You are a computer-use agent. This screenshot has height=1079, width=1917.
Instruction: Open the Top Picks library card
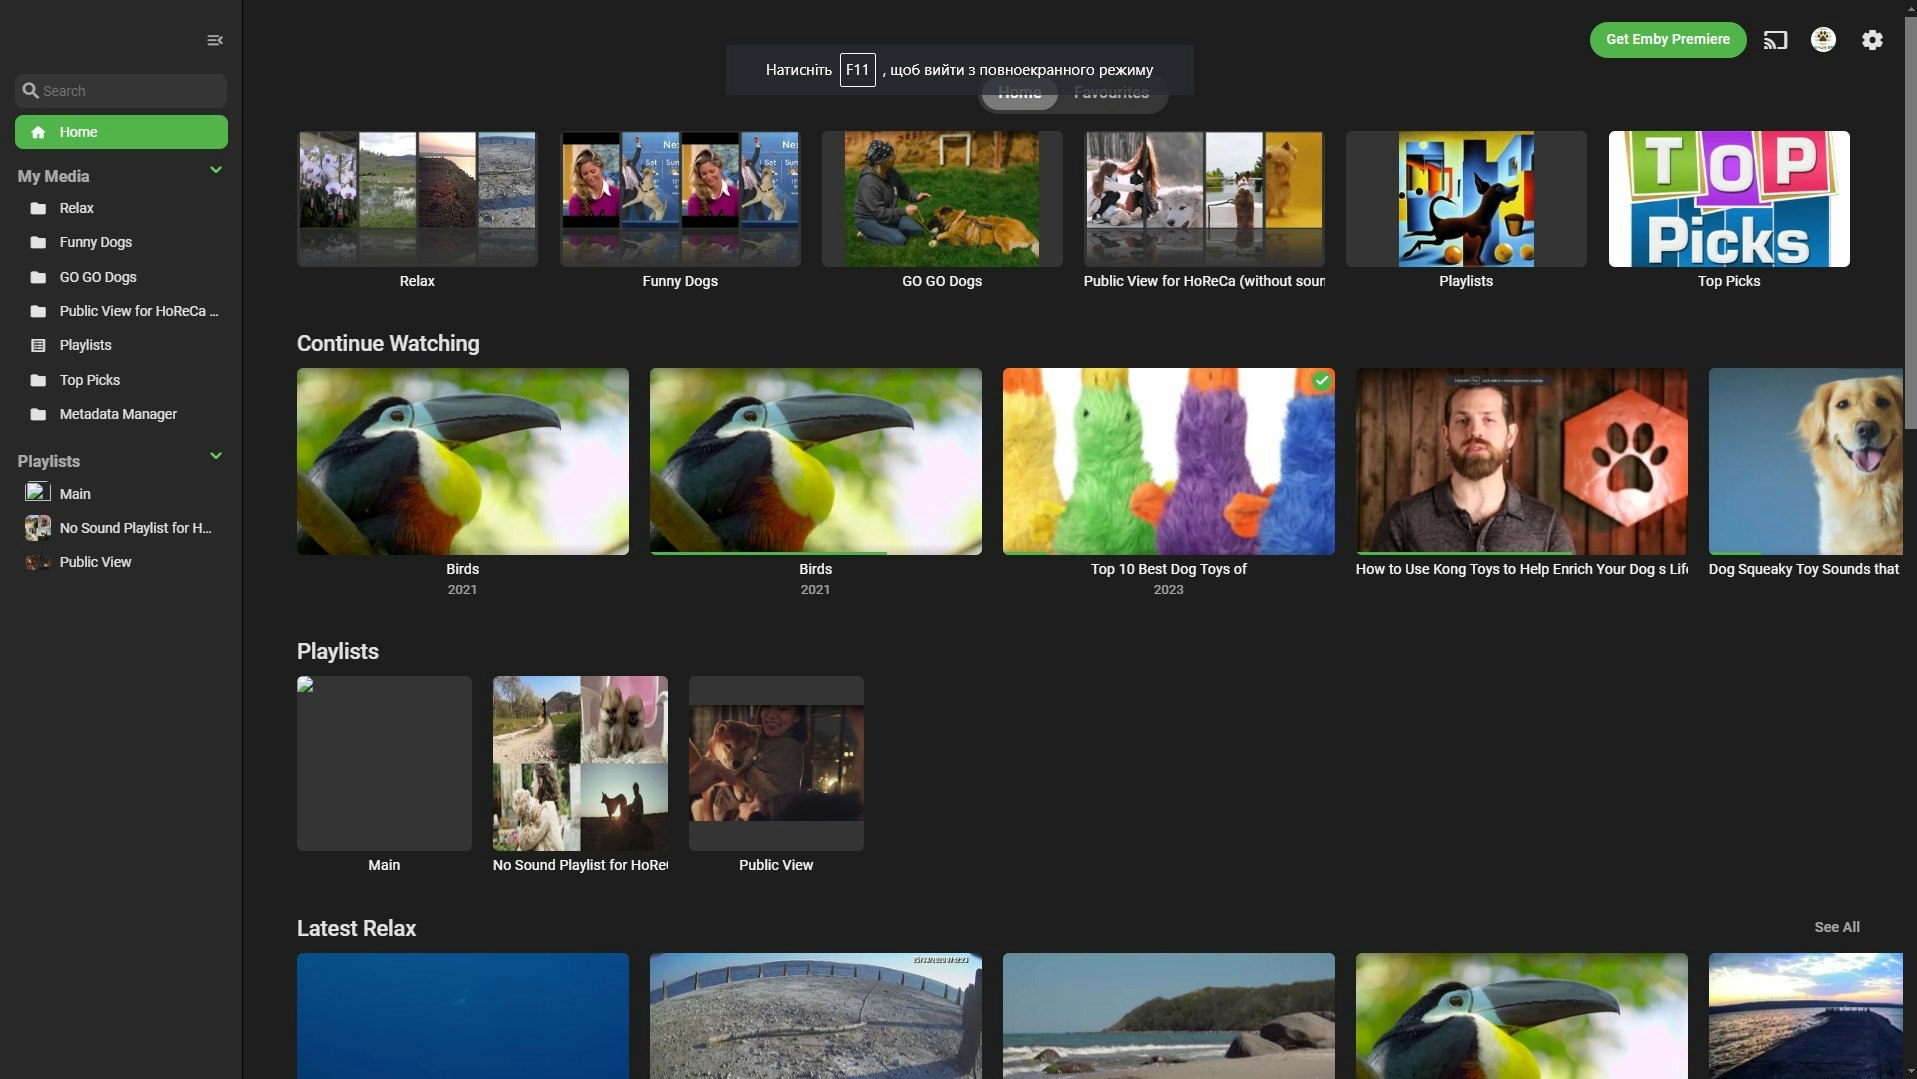[x=1729, y=199]
